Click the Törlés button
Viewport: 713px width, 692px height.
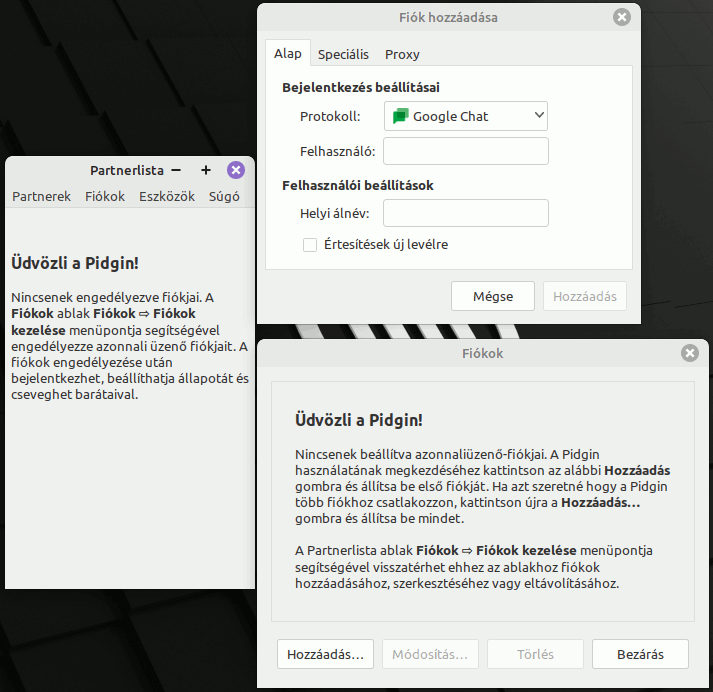[x=535, y=654]
